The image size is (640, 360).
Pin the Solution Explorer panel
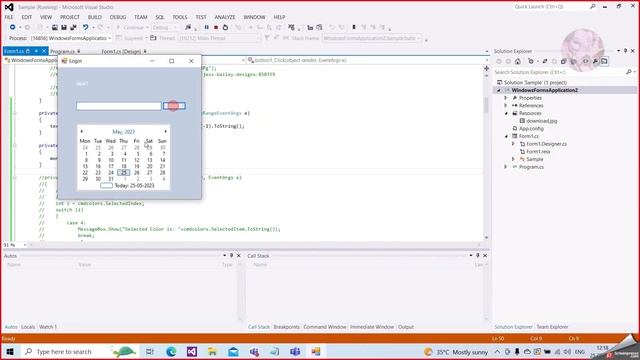click(625, 51)
